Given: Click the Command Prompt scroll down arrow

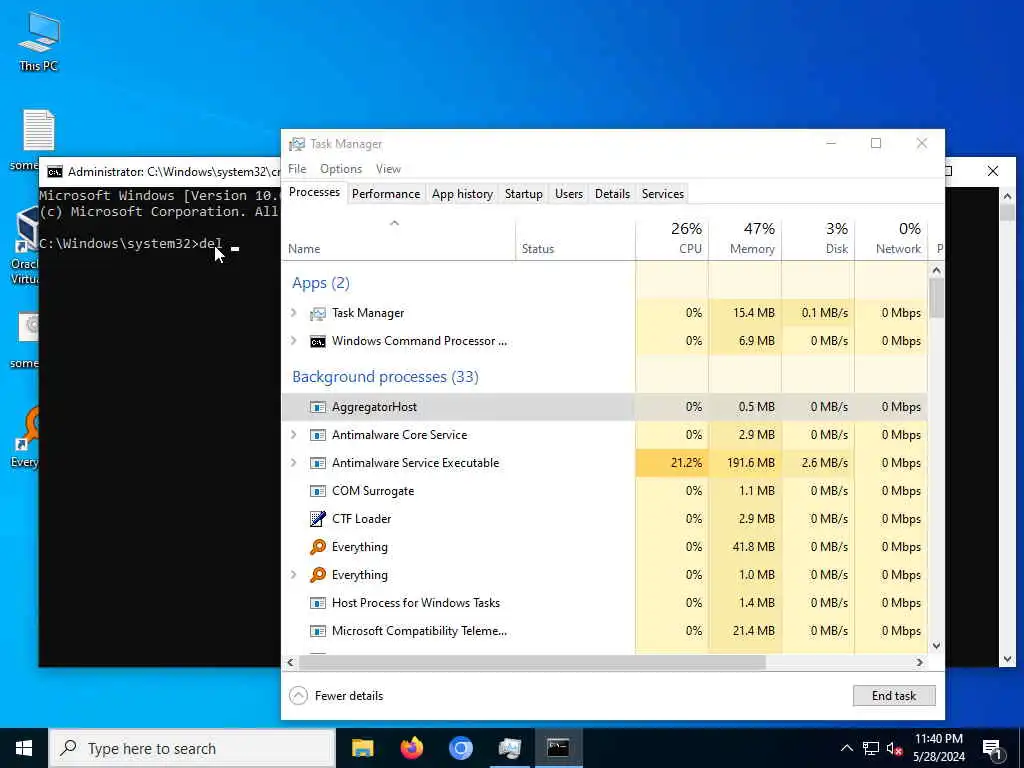Looking at the screenshot, I should tap(1006, 660).
